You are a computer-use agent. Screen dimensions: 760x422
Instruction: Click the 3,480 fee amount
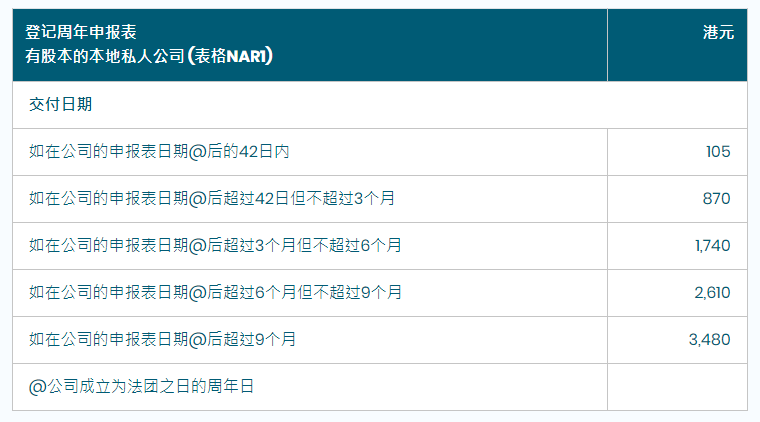710,339
